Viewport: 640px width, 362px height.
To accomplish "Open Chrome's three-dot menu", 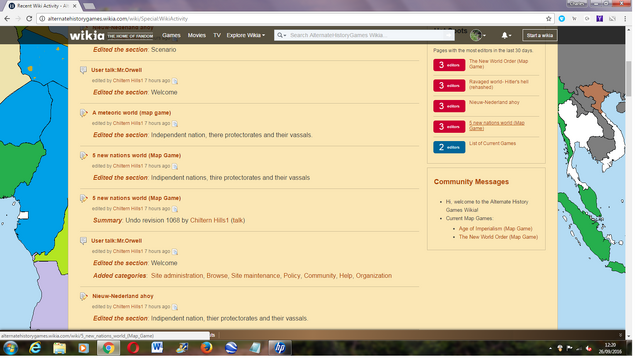I will coord(625,19).
